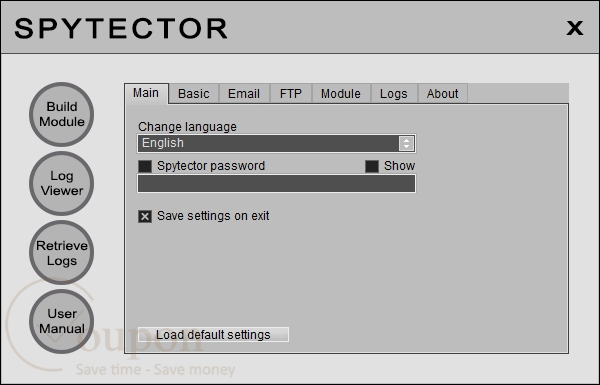Open the Log Viewer
The image size is (600, 385).
62,183
